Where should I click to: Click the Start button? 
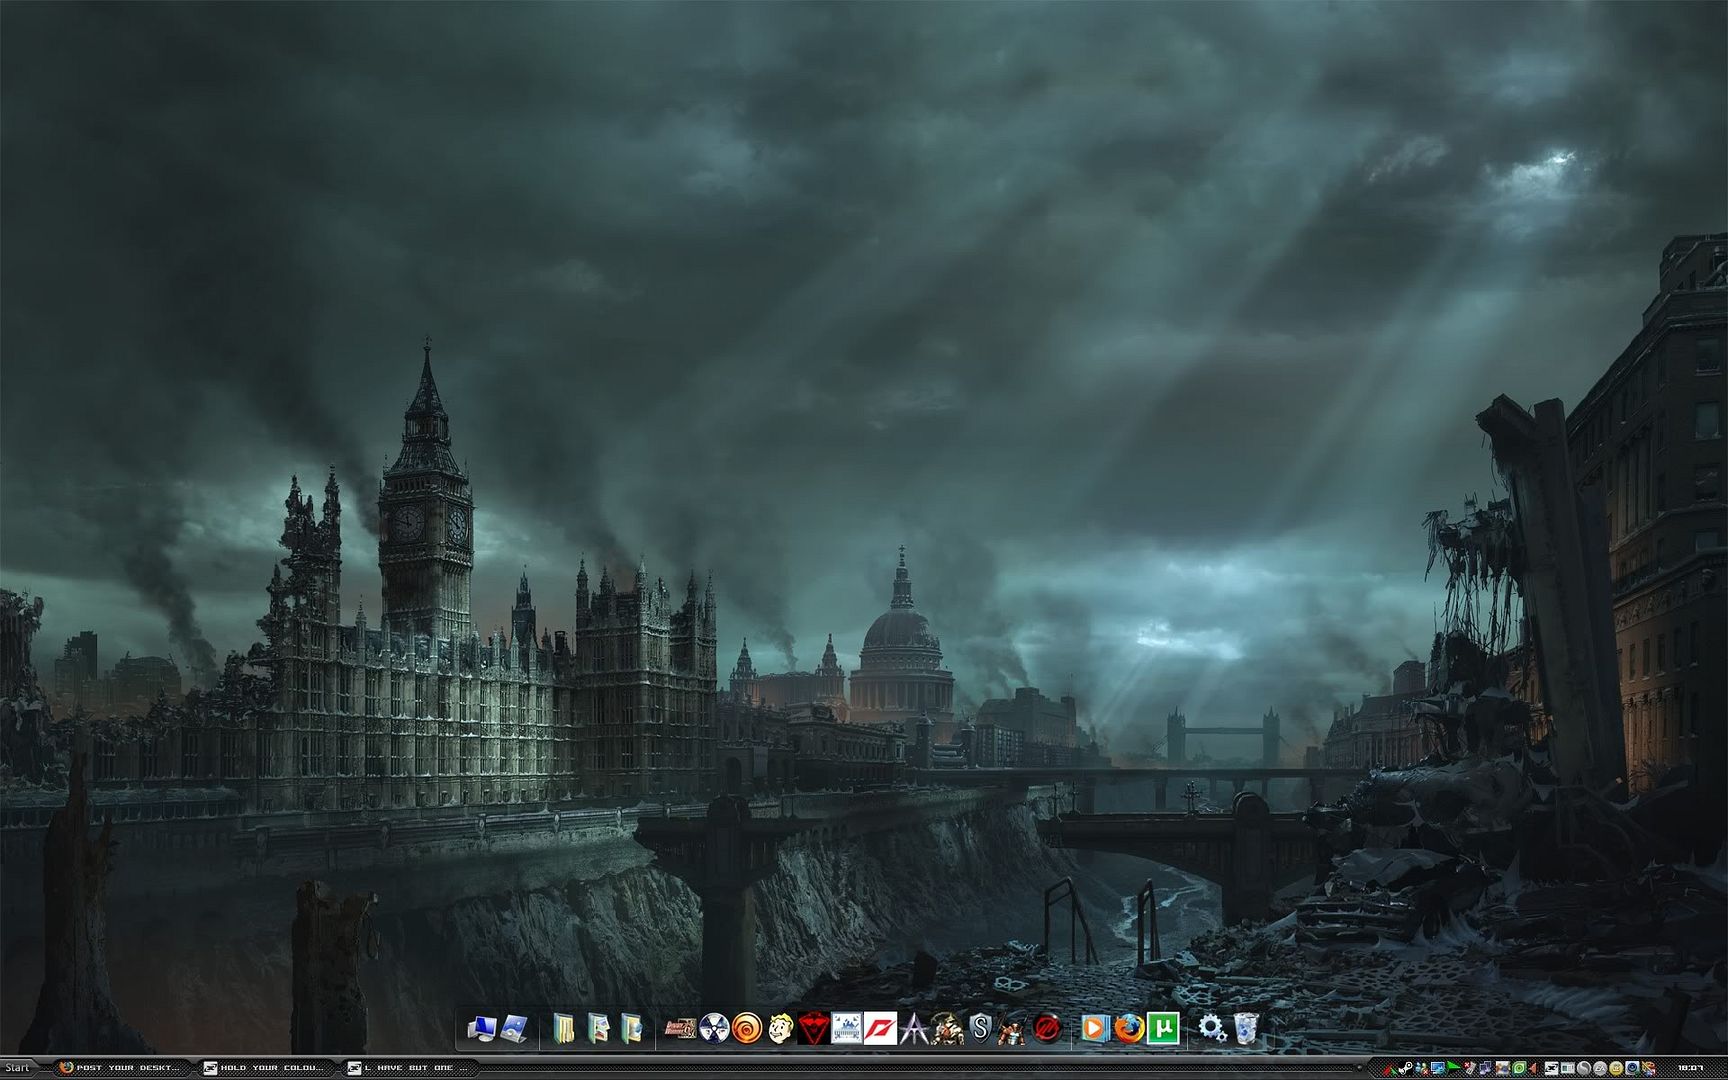click(x=17, y=1068)
